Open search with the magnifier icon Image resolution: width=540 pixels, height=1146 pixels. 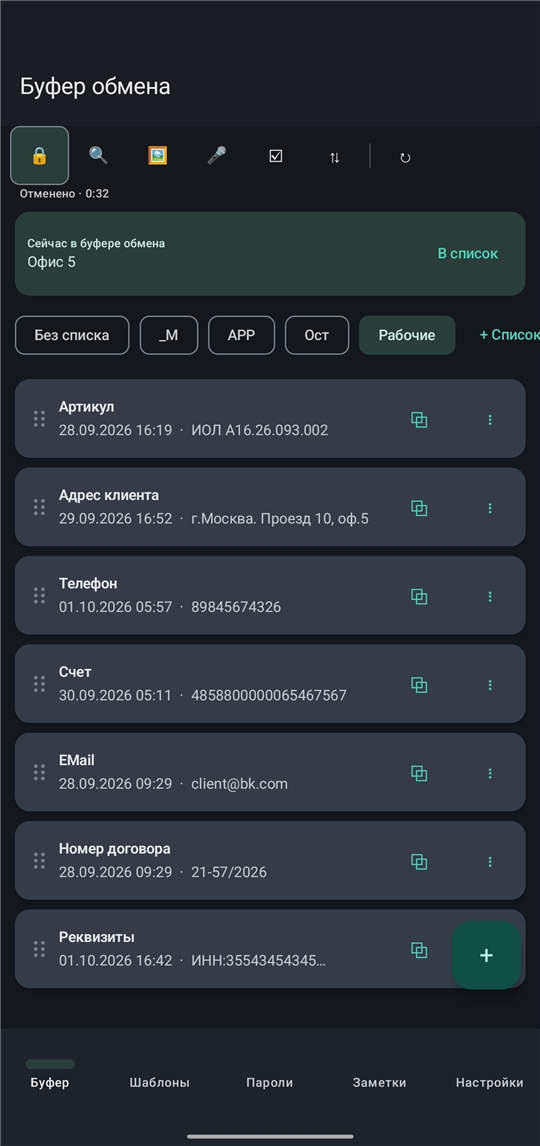click(x=99, y=155)
